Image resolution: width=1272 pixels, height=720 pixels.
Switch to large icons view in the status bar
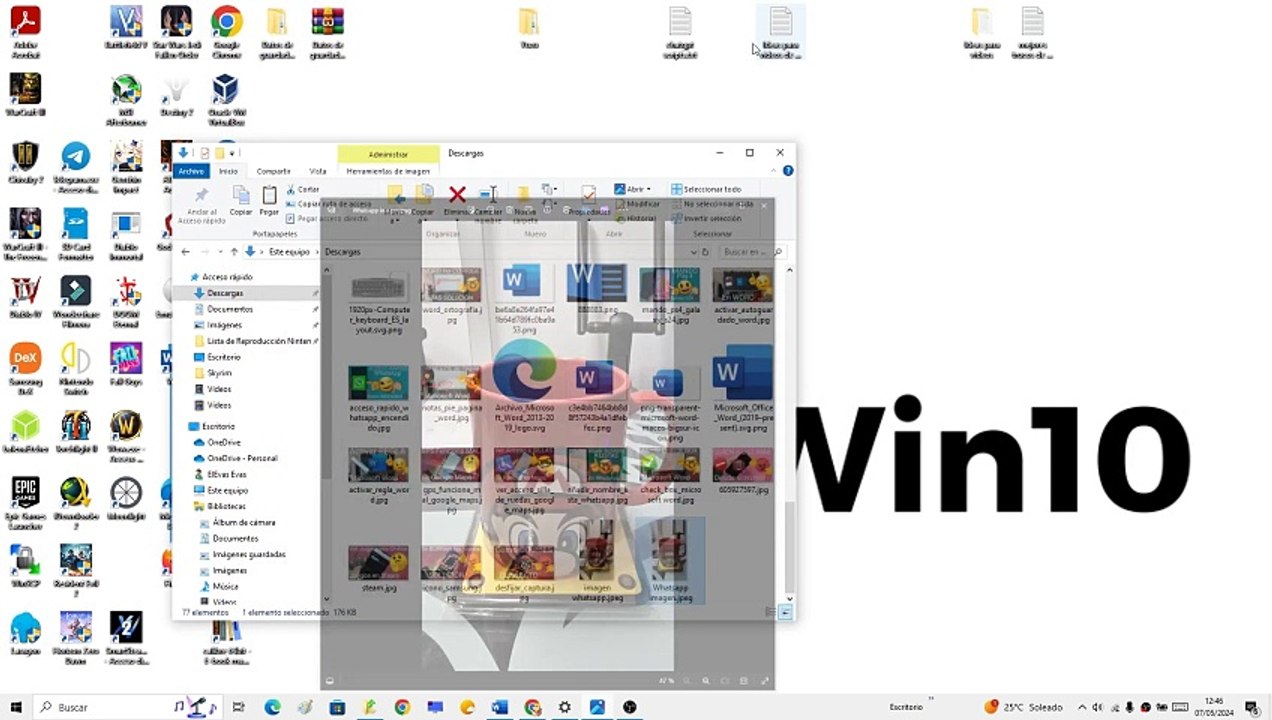click(788, 611)
